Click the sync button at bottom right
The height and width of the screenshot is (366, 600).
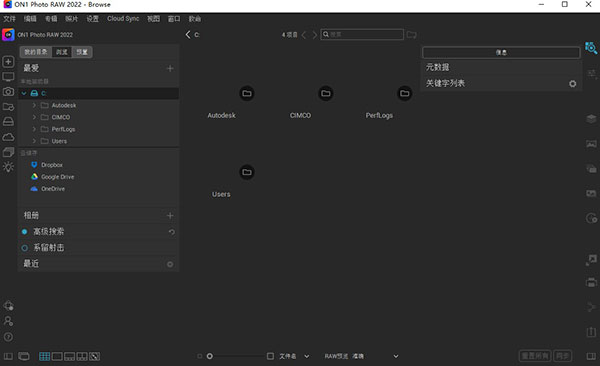(x=562, y=356)
